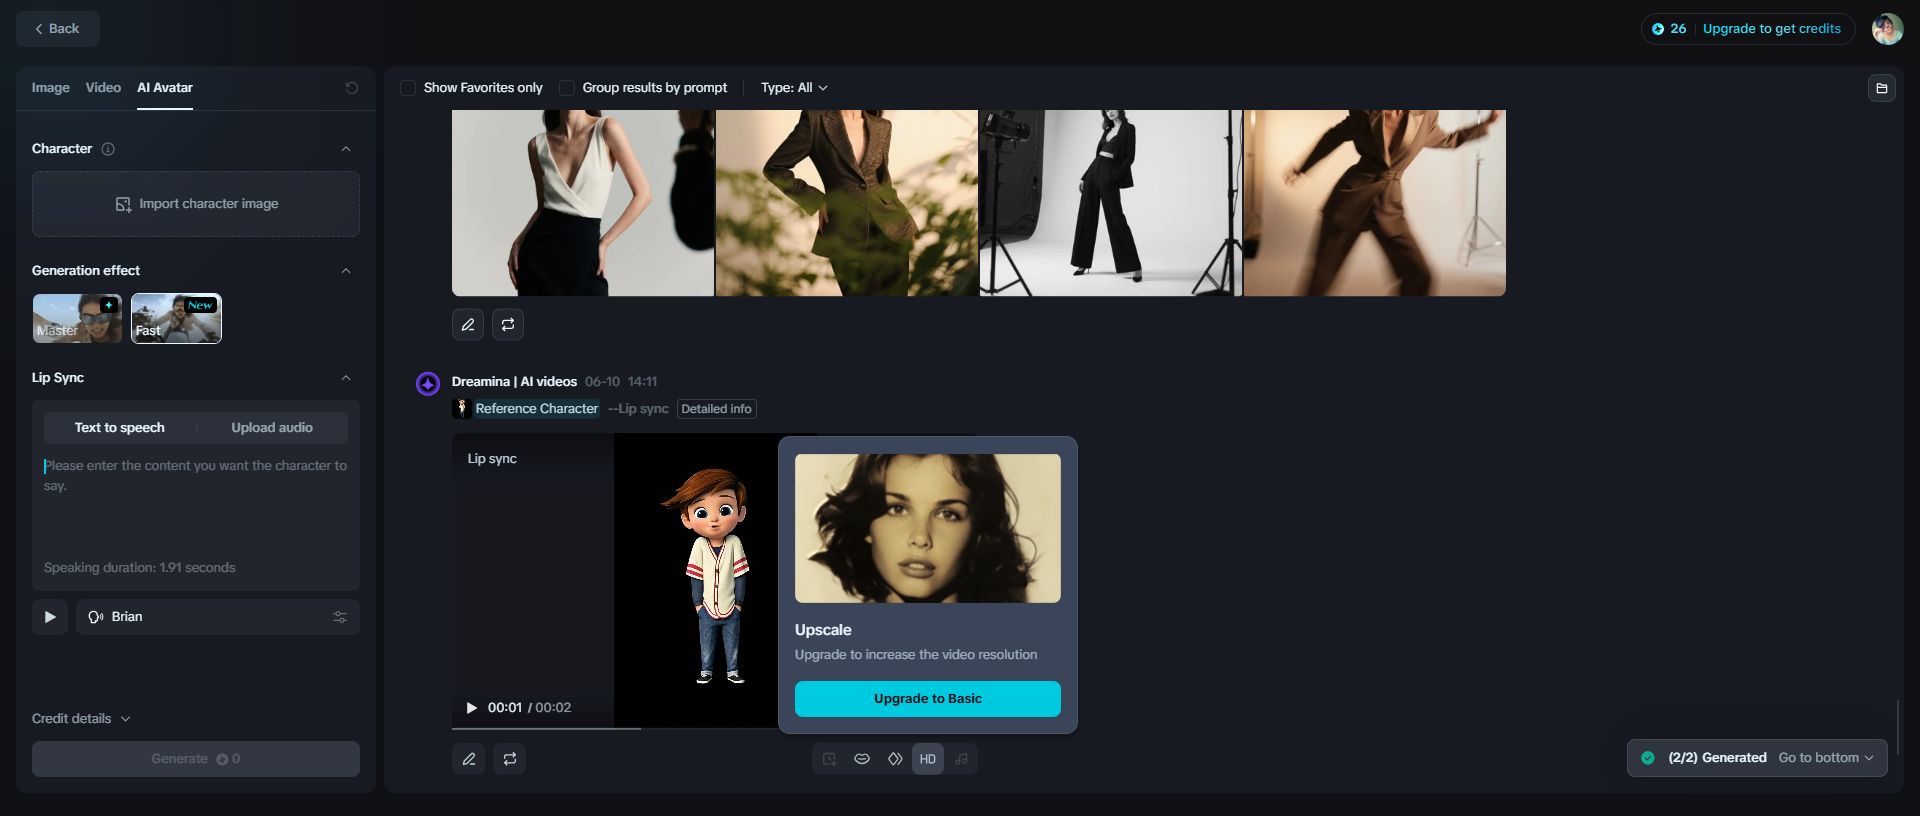The height and width of the screenshot is (816, 1920).
Task: Click the Upgrade to Basic button
Action: pyautogui.click(x=928, y=699)
